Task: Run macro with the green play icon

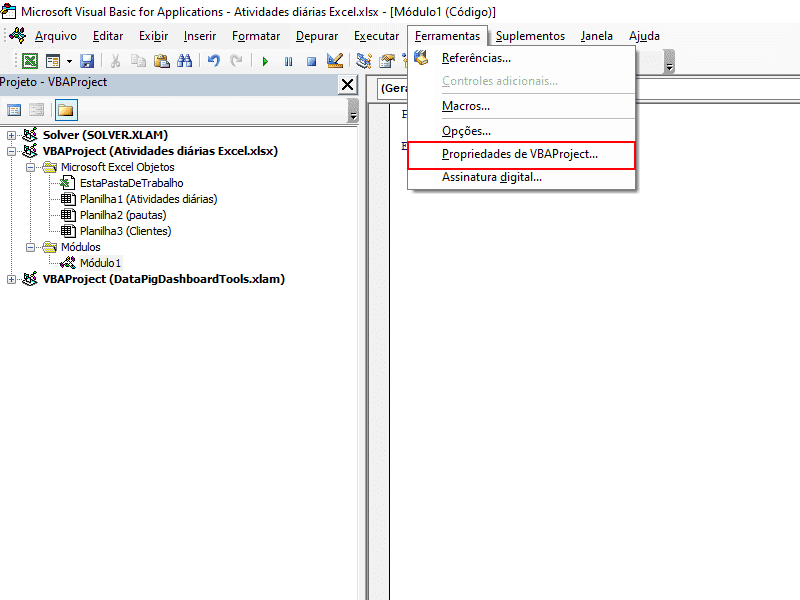Action: (x=265, y=61)
